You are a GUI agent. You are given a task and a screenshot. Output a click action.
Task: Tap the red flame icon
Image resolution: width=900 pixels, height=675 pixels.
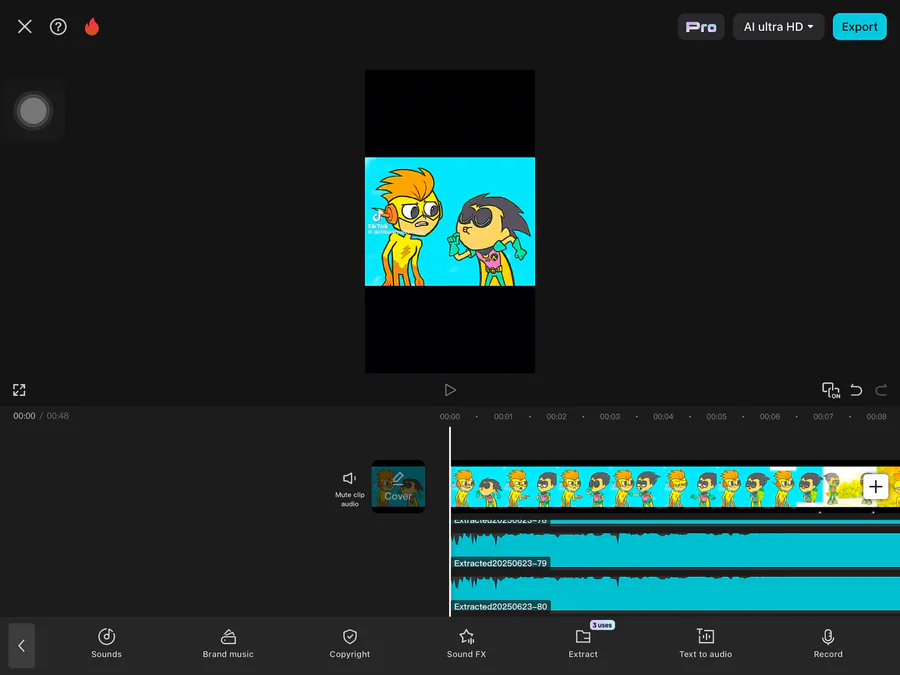pos(92,26)
